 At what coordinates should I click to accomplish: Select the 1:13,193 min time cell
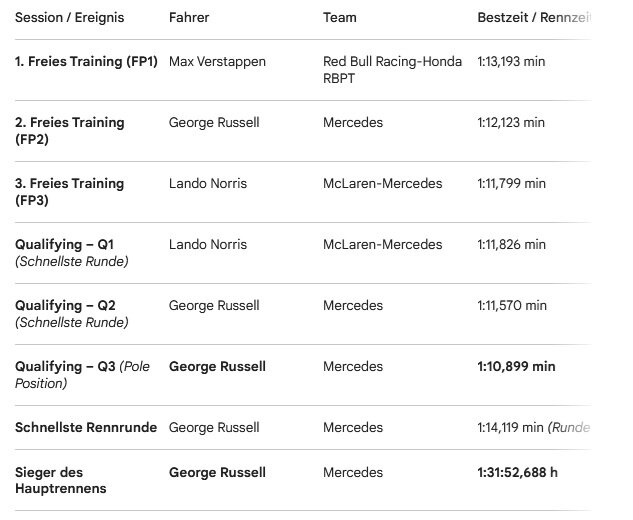click(511, 61)
